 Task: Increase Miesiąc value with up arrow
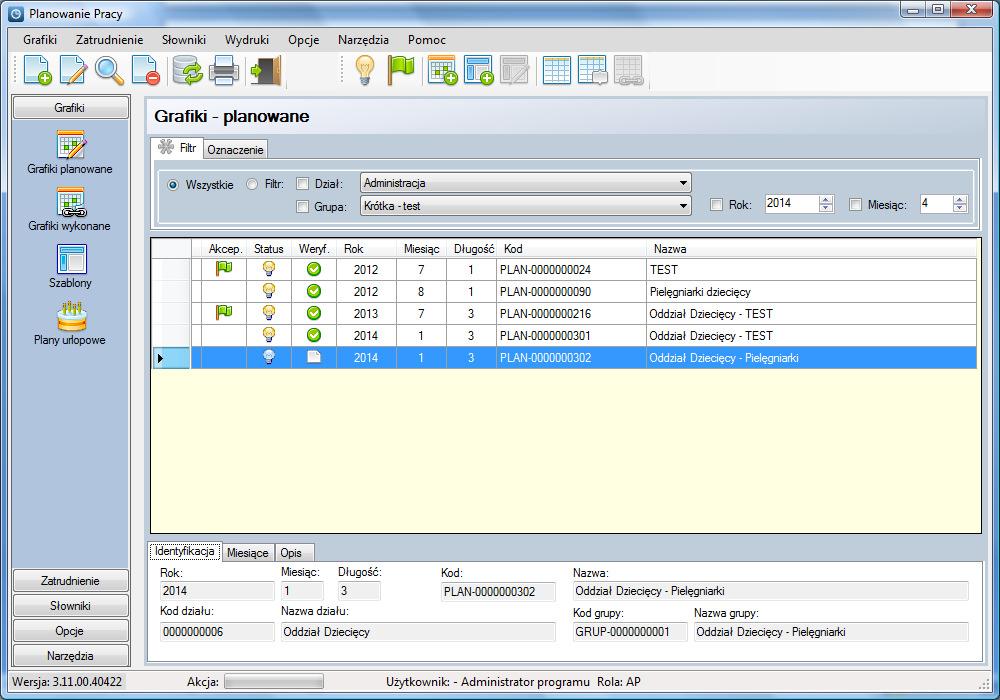(x=960, y=200)
